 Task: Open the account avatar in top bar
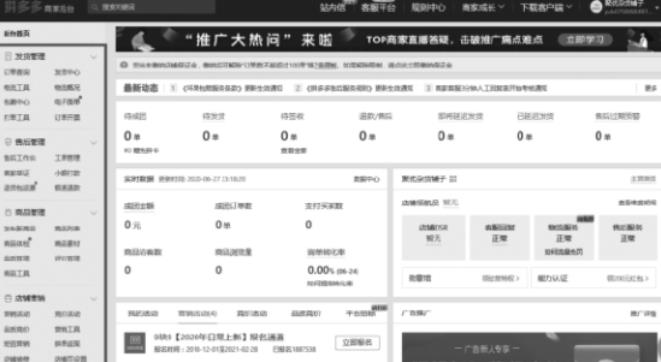[x=596, y=7]
